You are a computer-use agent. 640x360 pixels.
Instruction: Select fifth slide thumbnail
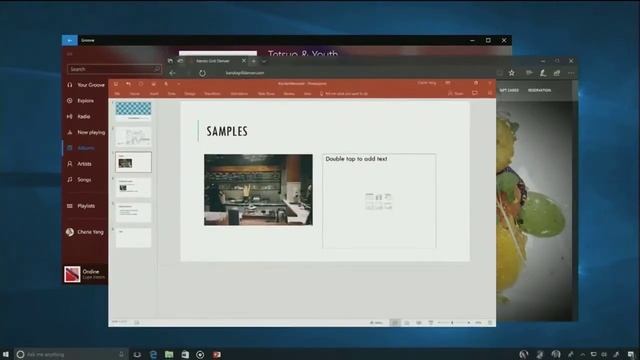[x=133, y=213]
